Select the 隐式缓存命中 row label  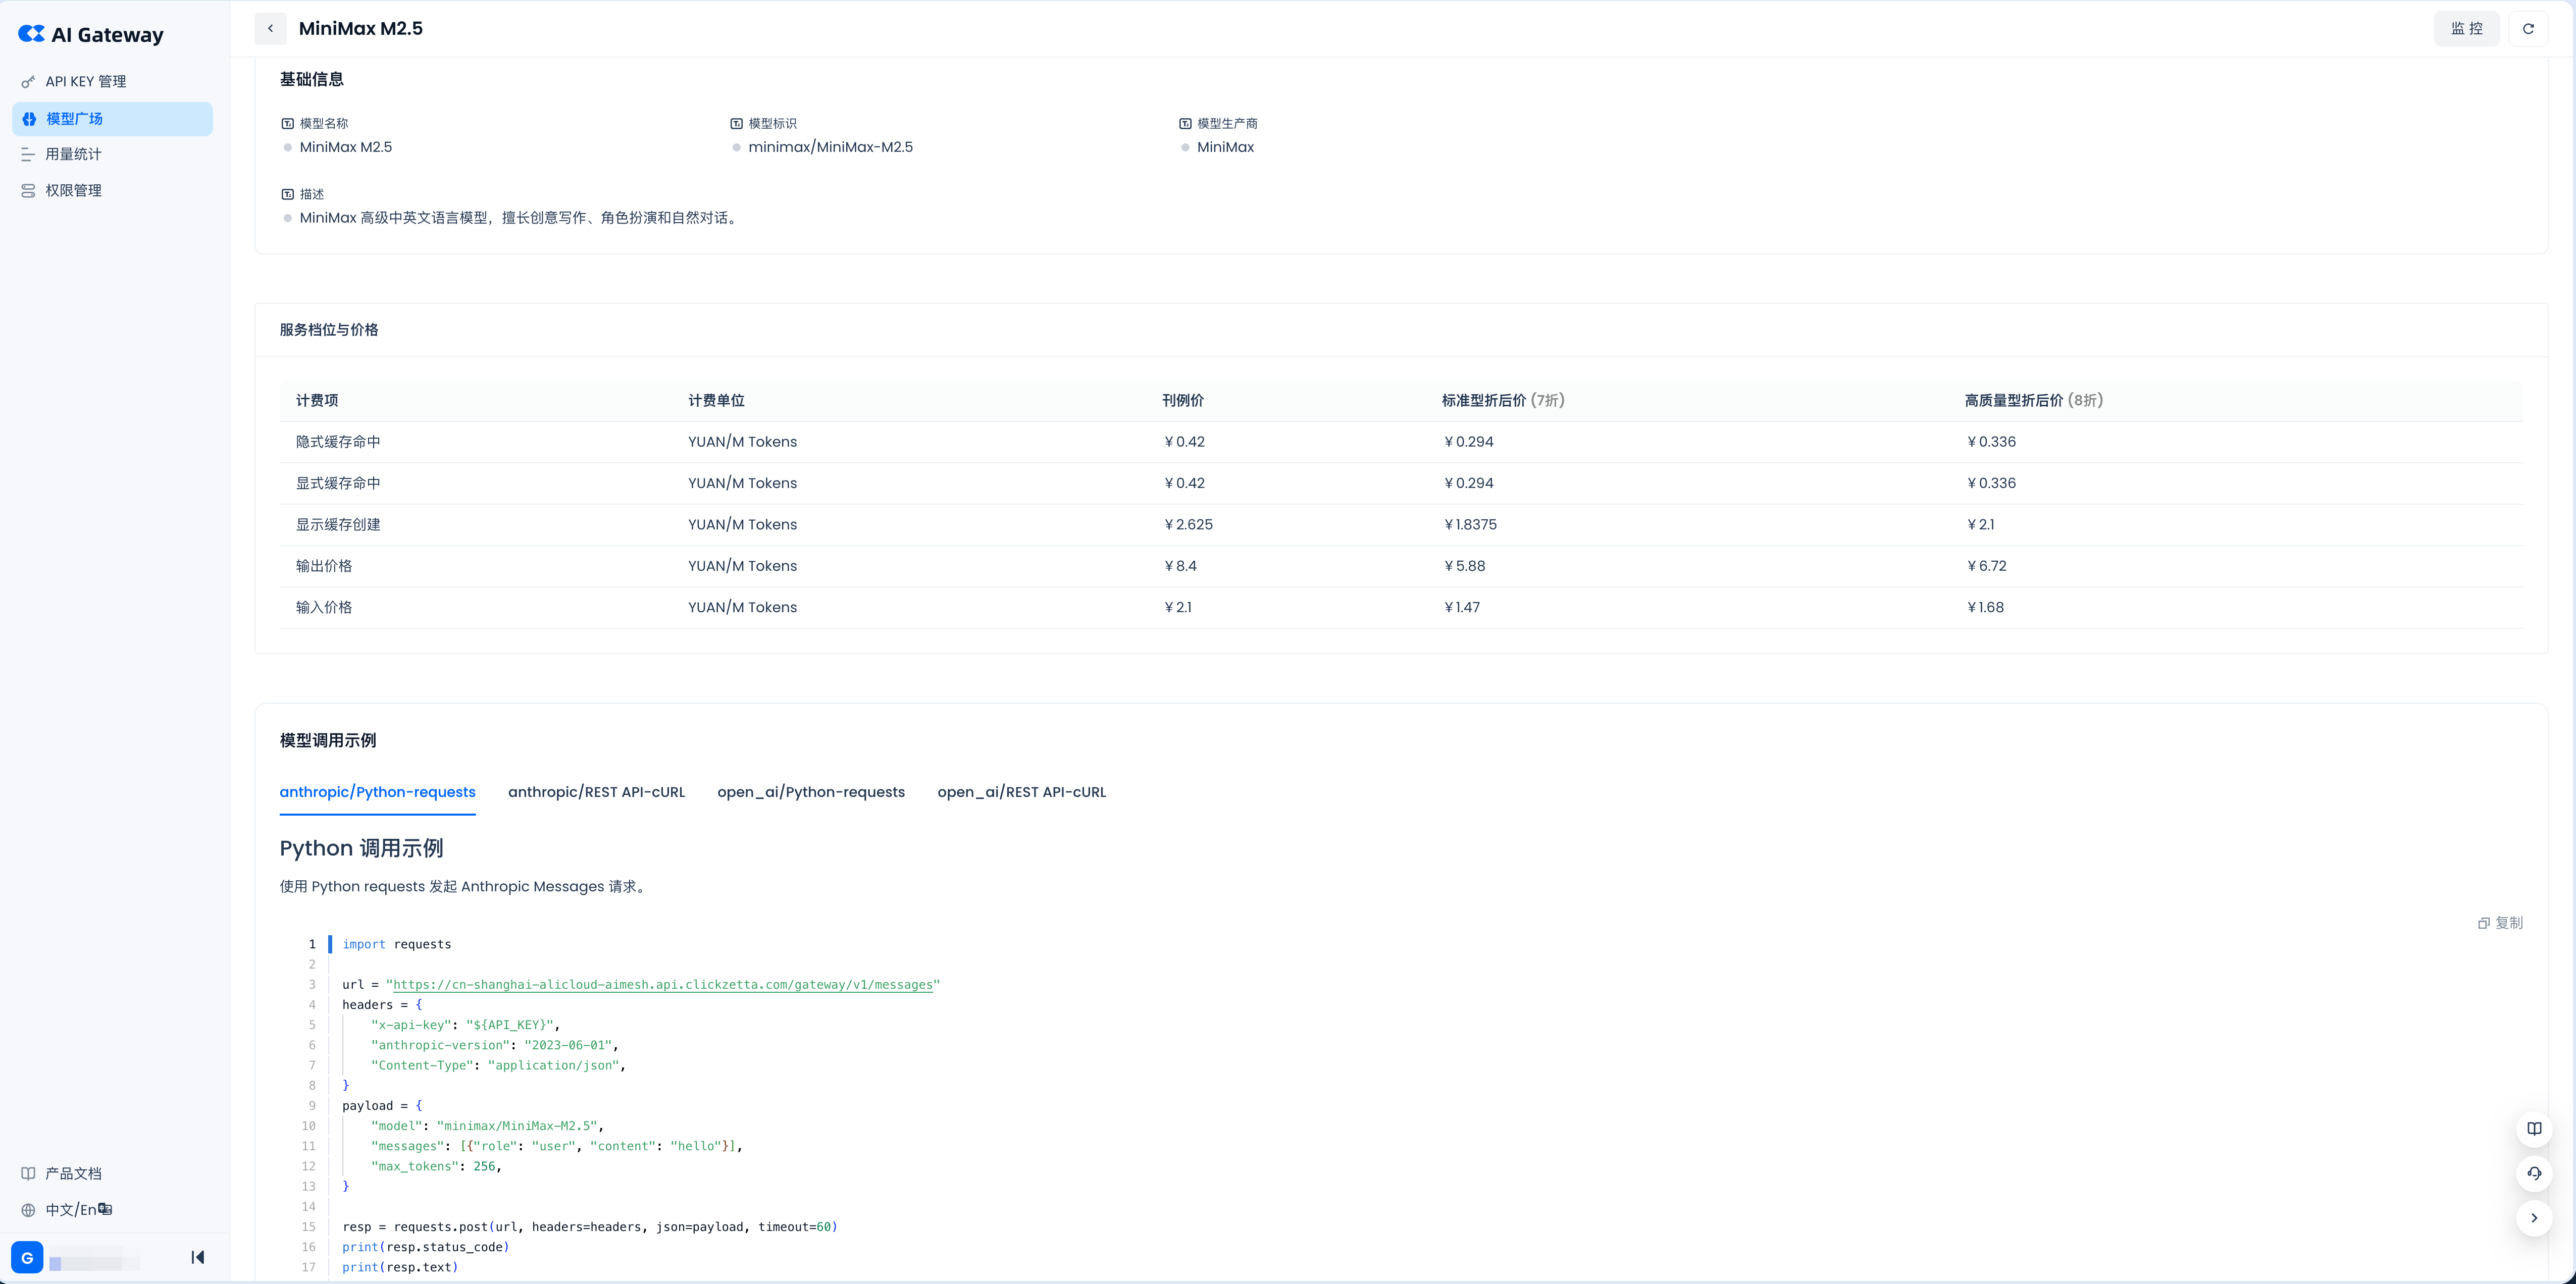coord(338,442)
